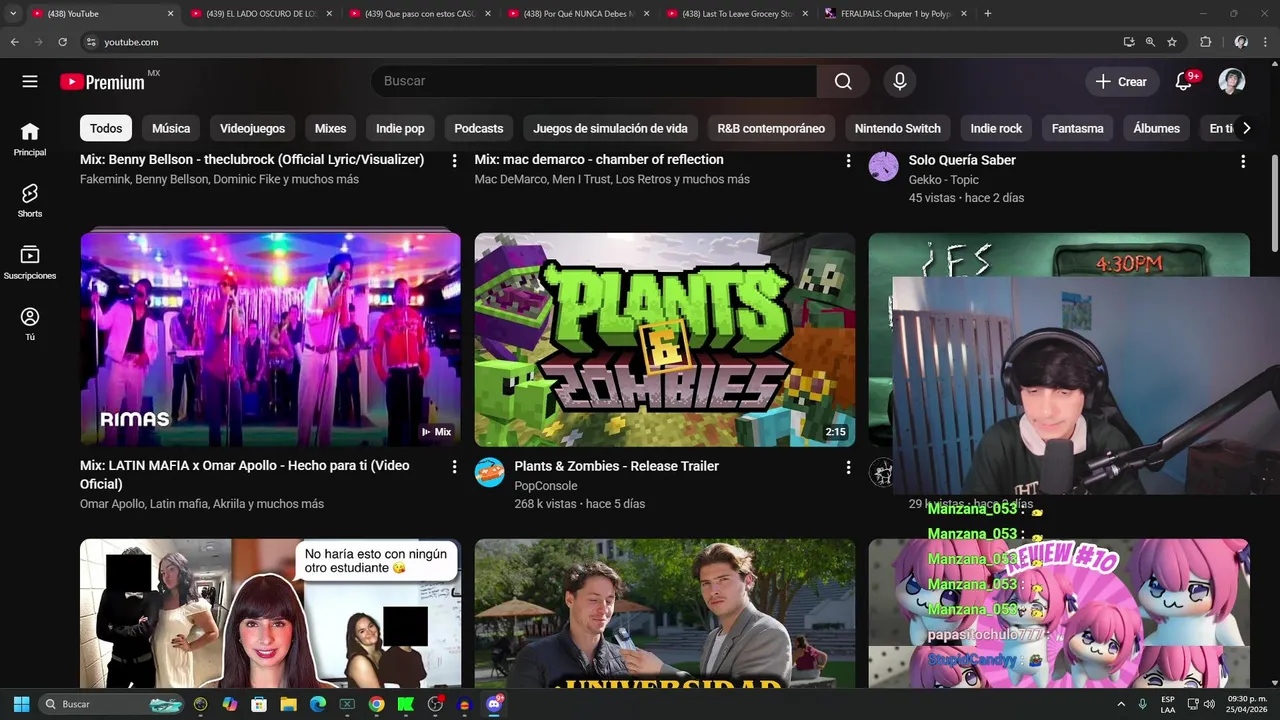The width and height of the screenshot is (1280, 720).
Task: Open Windows Start menu
Action: pyautogui.click(x=21, y=704)
